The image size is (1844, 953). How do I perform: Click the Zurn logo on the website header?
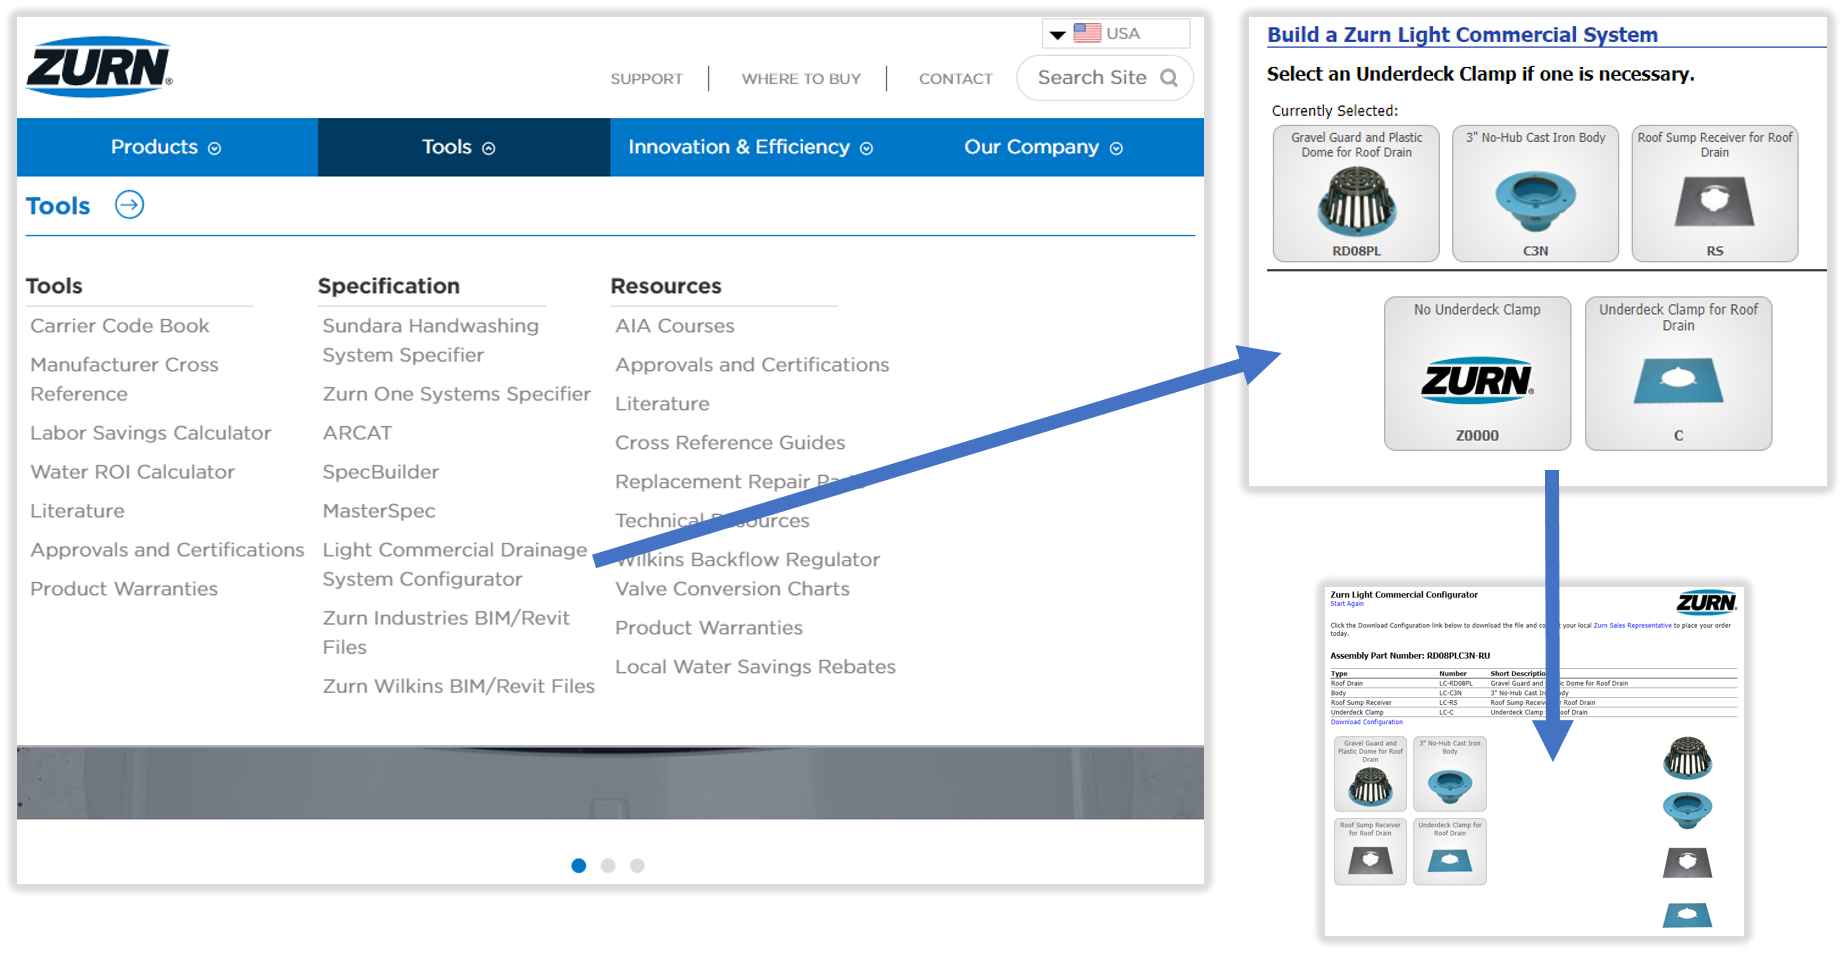click(99, 68)
